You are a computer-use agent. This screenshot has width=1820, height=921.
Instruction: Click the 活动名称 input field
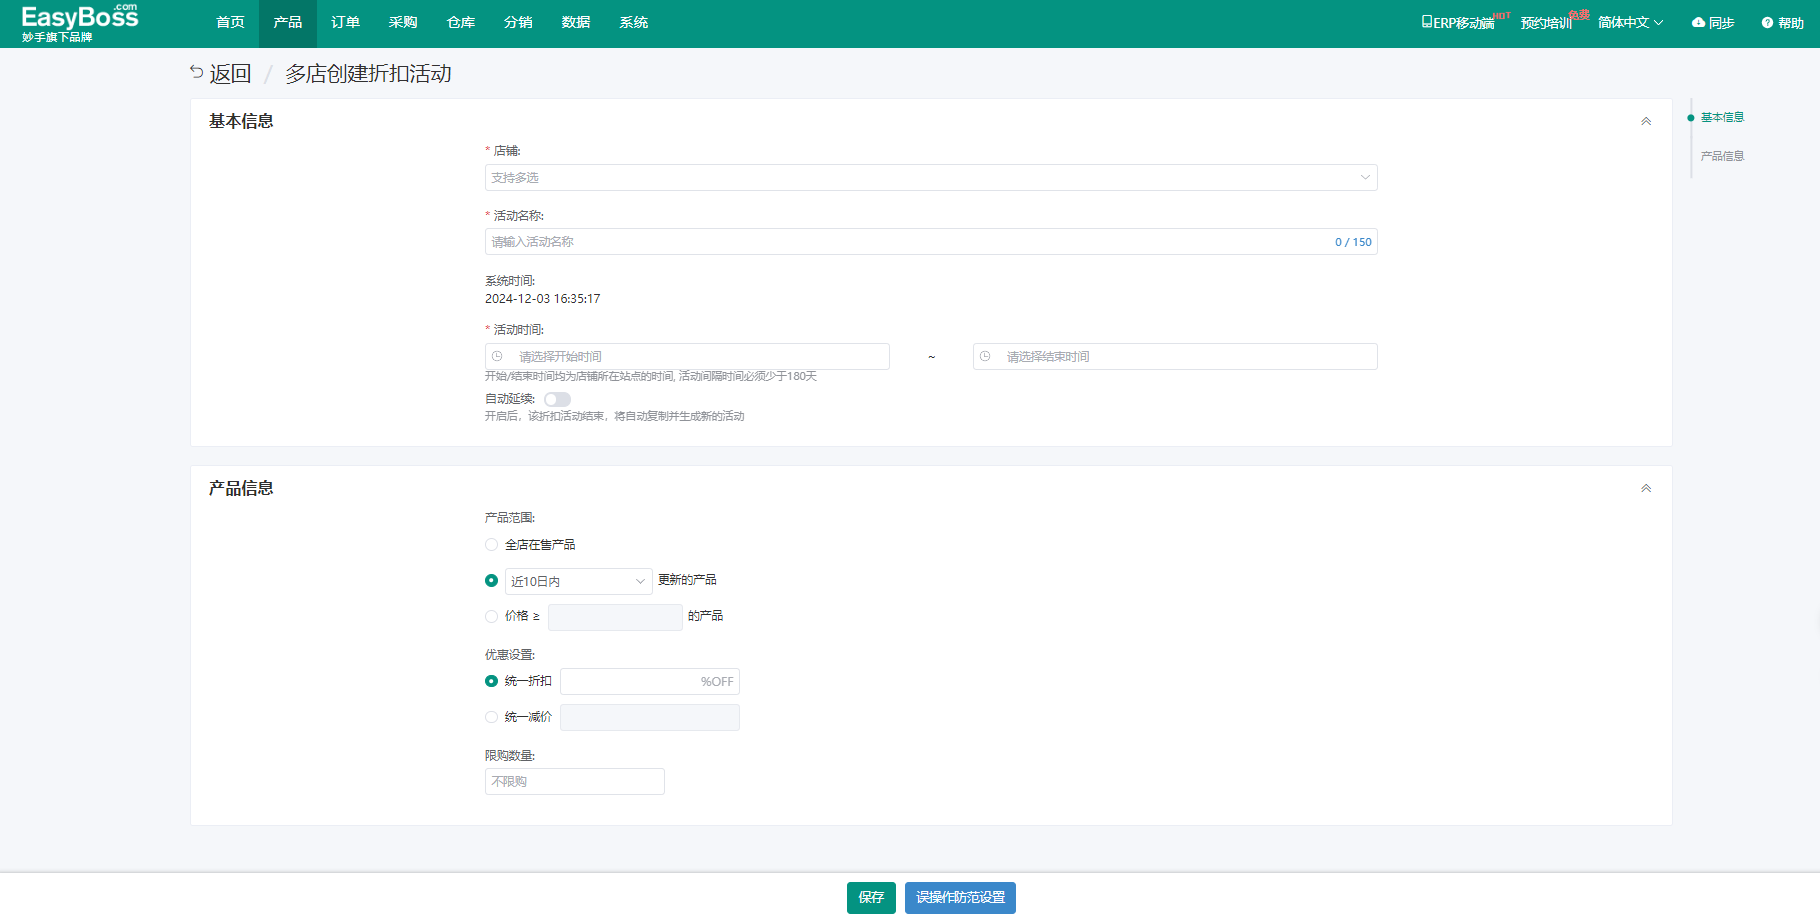click(x=931, y=241)
